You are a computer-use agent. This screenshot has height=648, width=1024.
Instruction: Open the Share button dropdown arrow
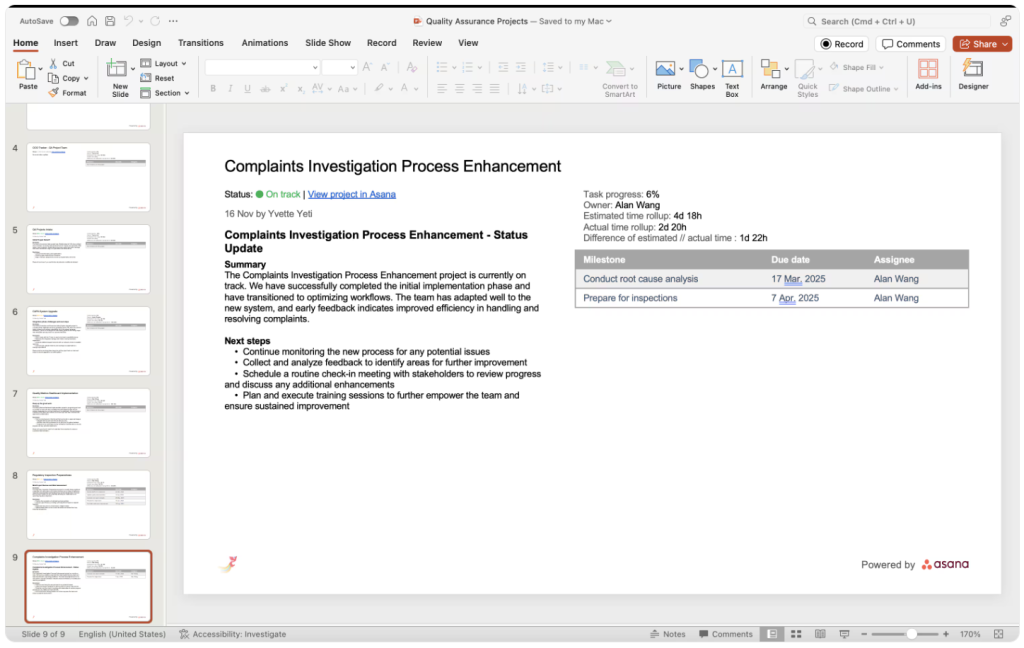tap(1006, 44)
